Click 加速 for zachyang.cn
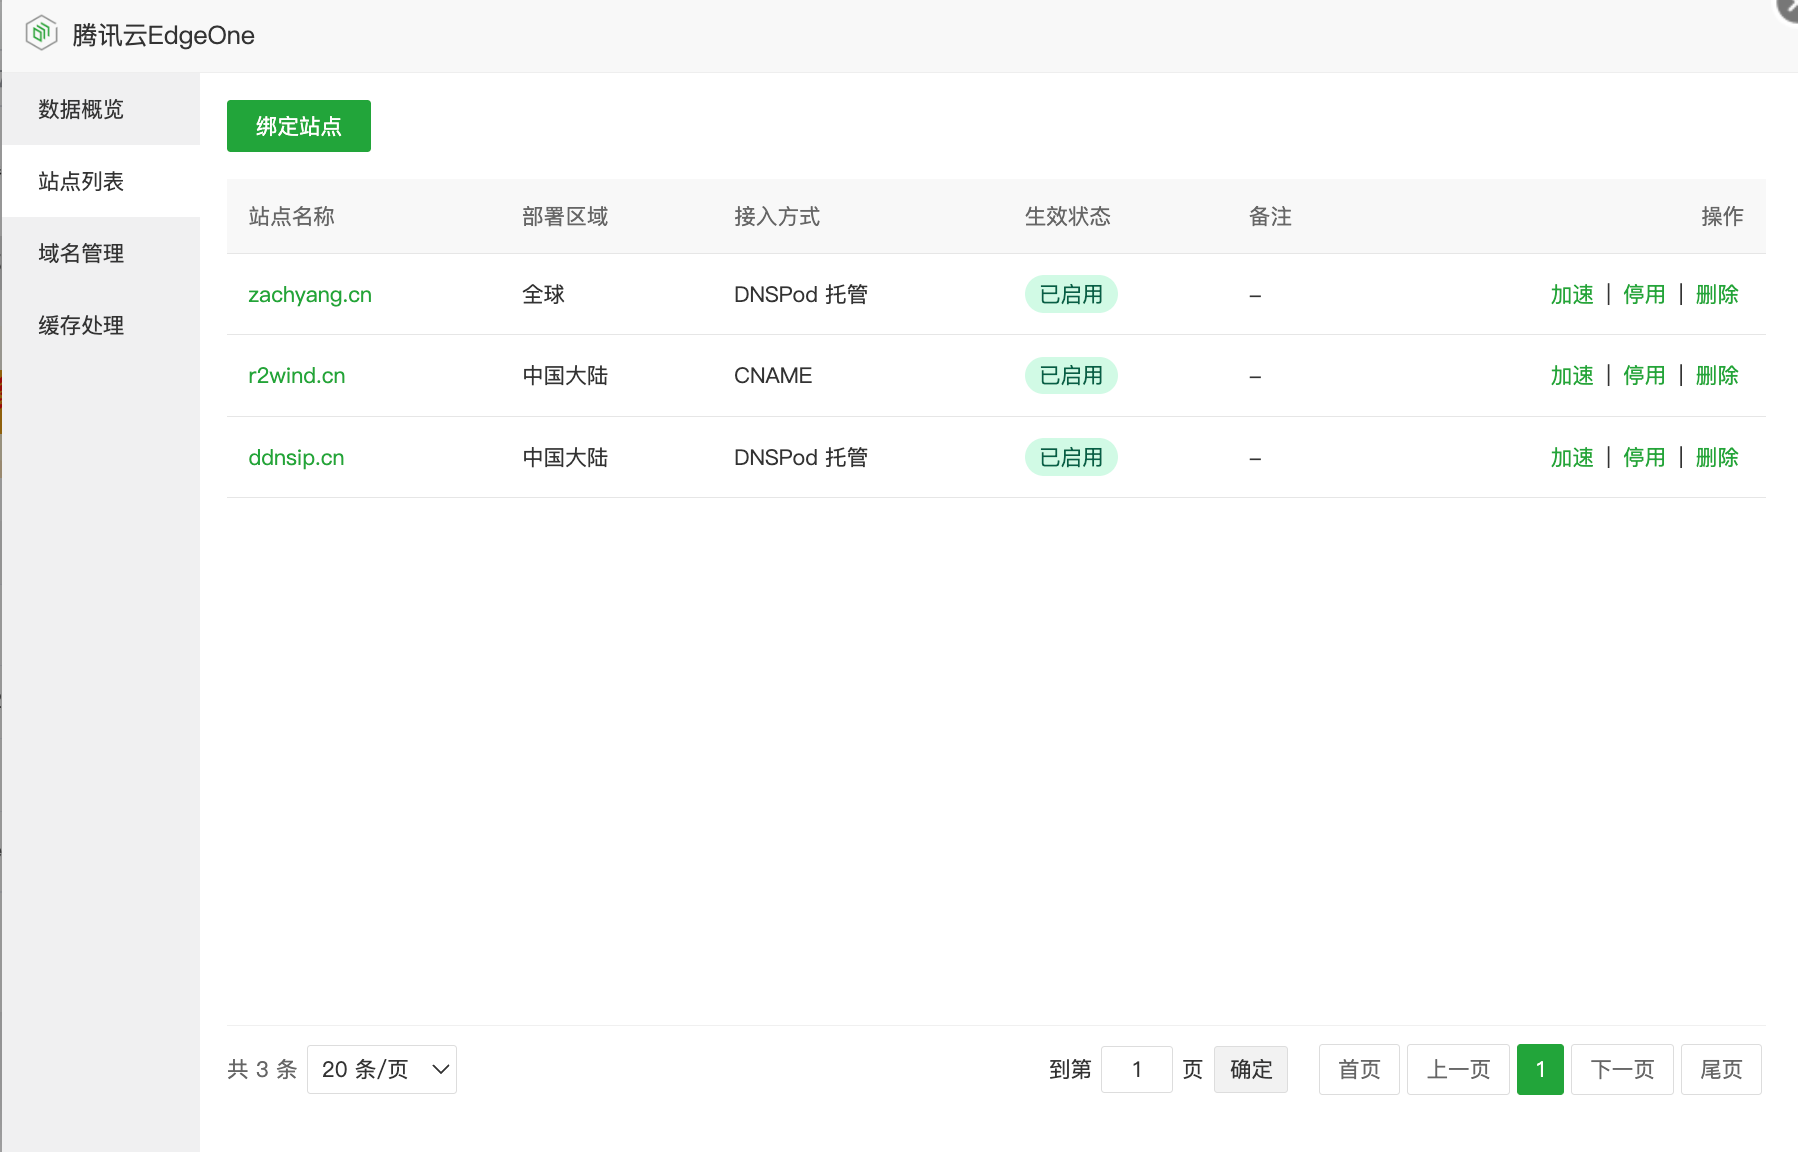 (1571, 294)
